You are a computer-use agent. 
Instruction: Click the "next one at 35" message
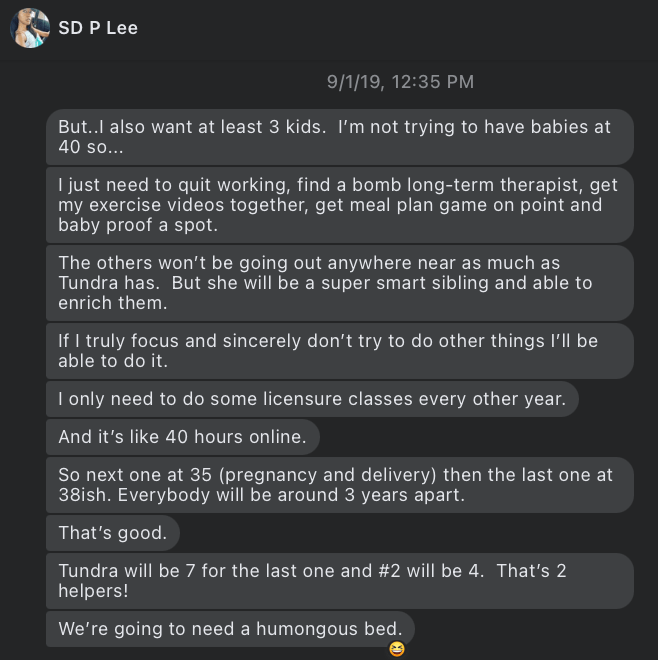[x=340, y=485]
